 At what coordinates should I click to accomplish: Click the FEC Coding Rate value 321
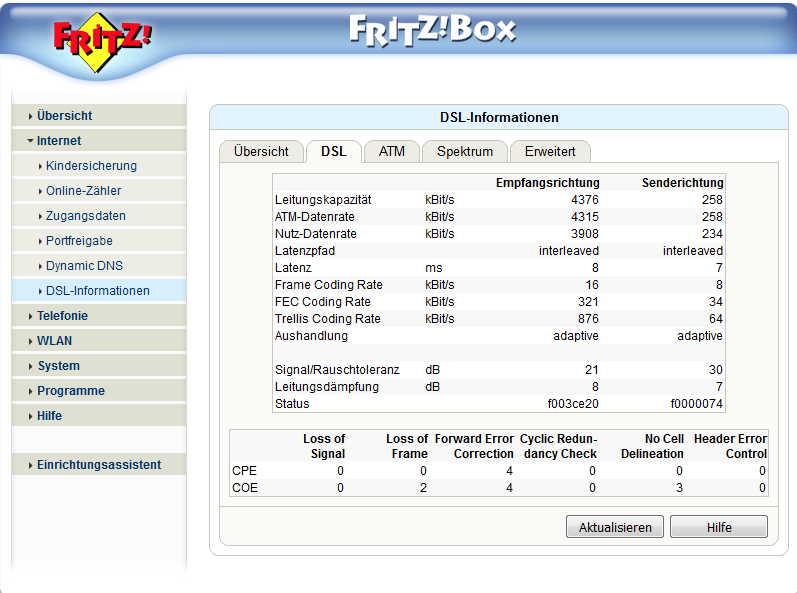tap(588, 302)
